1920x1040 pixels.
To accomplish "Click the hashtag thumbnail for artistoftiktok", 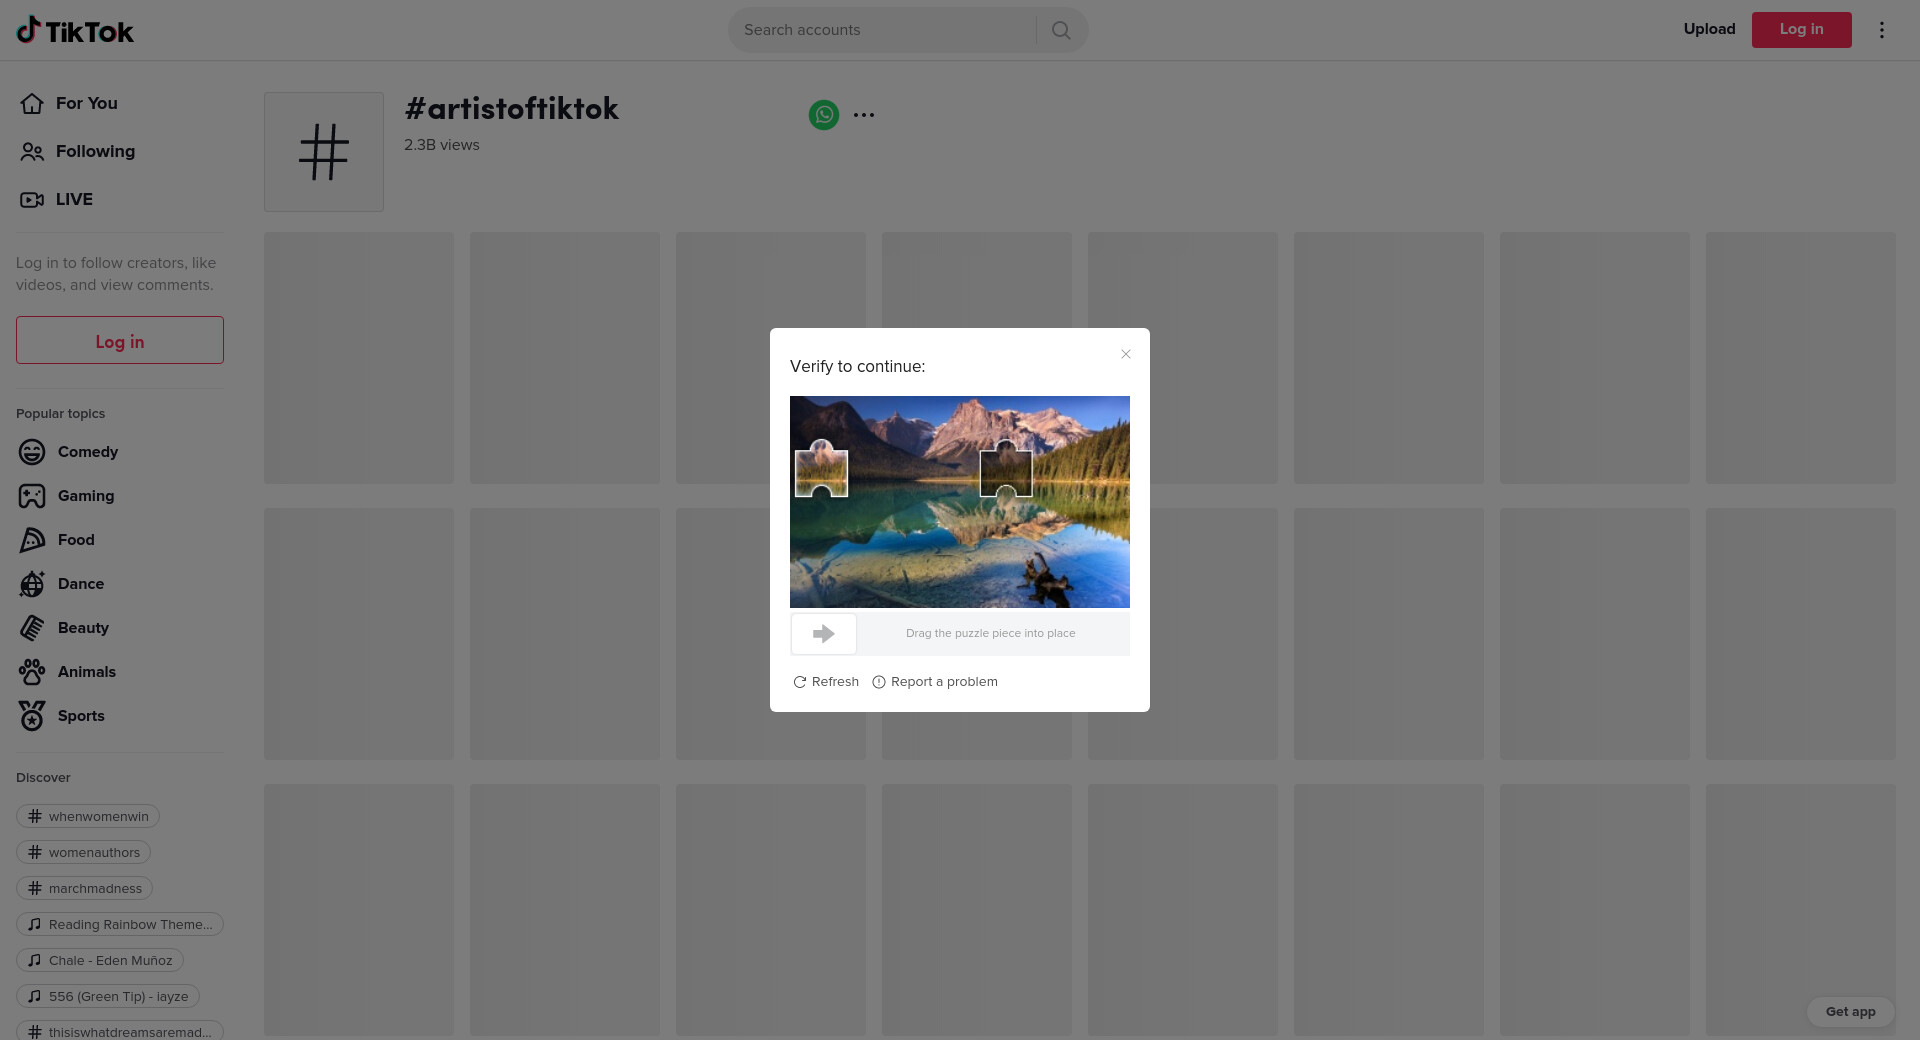I will click(x=324, y=152).
